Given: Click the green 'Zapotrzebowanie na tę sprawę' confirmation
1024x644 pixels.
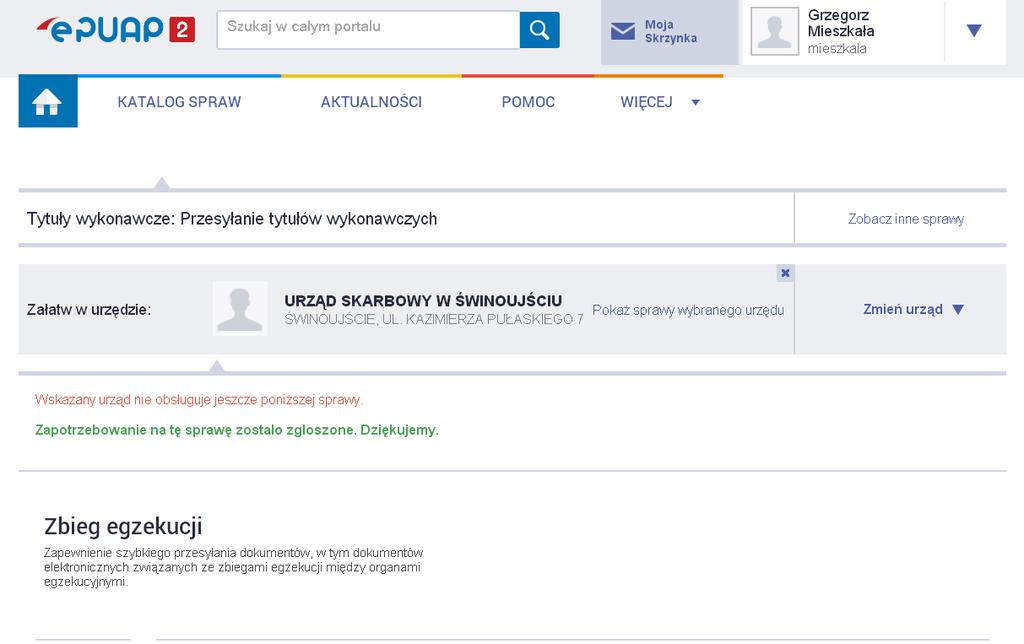Looking at the screenshot, I should [237, 430].
